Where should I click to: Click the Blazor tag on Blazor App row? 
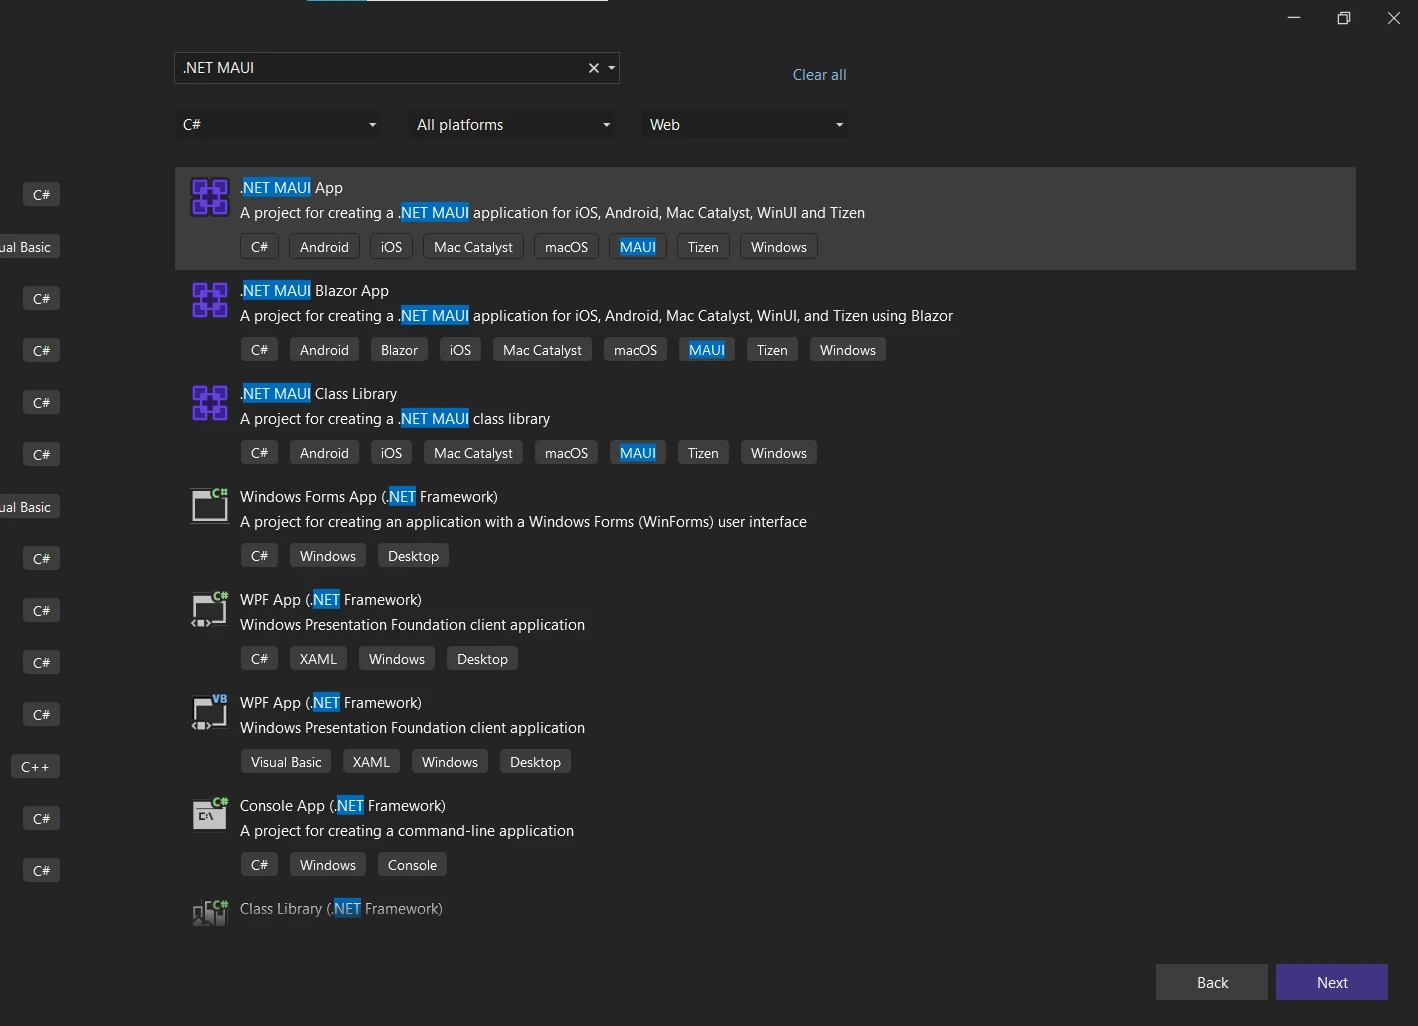[x=399, y=350]
